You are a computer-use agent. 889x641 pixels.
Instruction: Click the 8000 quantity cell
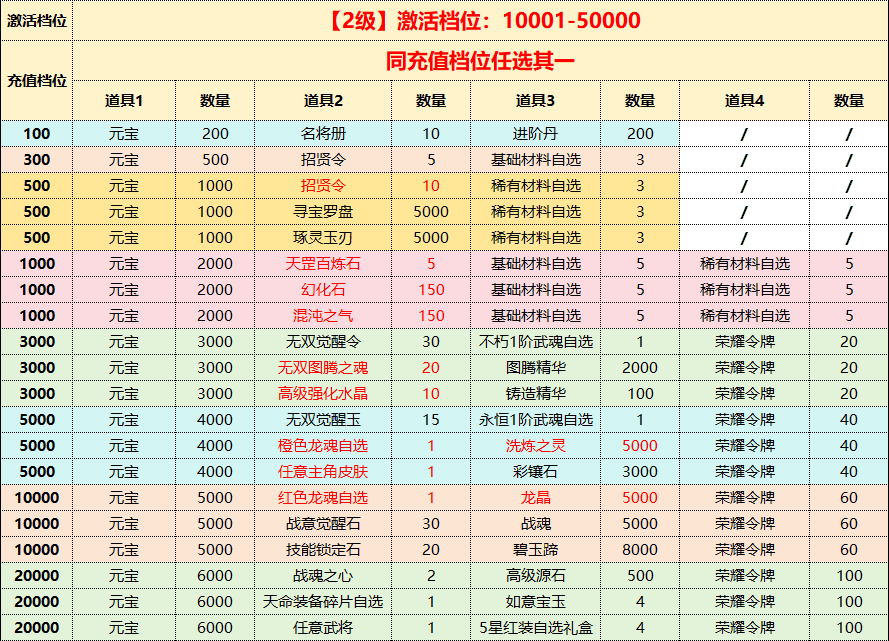[x=640, y=550]
